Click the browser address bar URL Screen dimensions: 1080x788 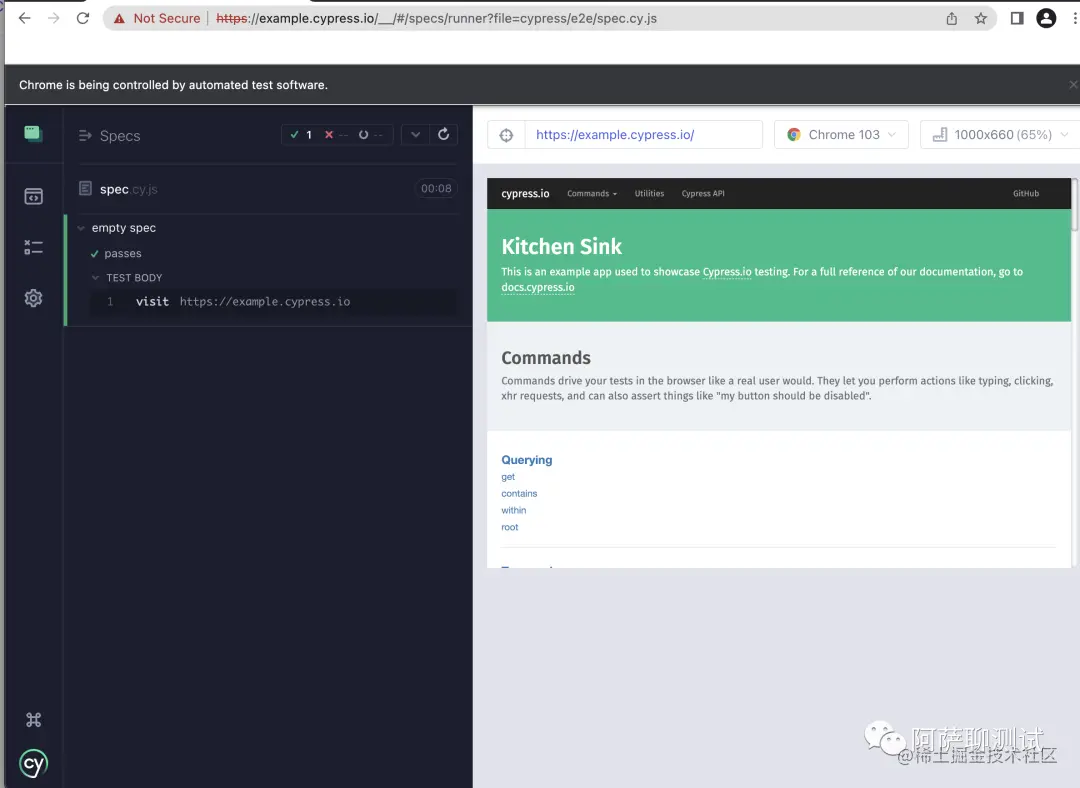(x=437, y=19)
